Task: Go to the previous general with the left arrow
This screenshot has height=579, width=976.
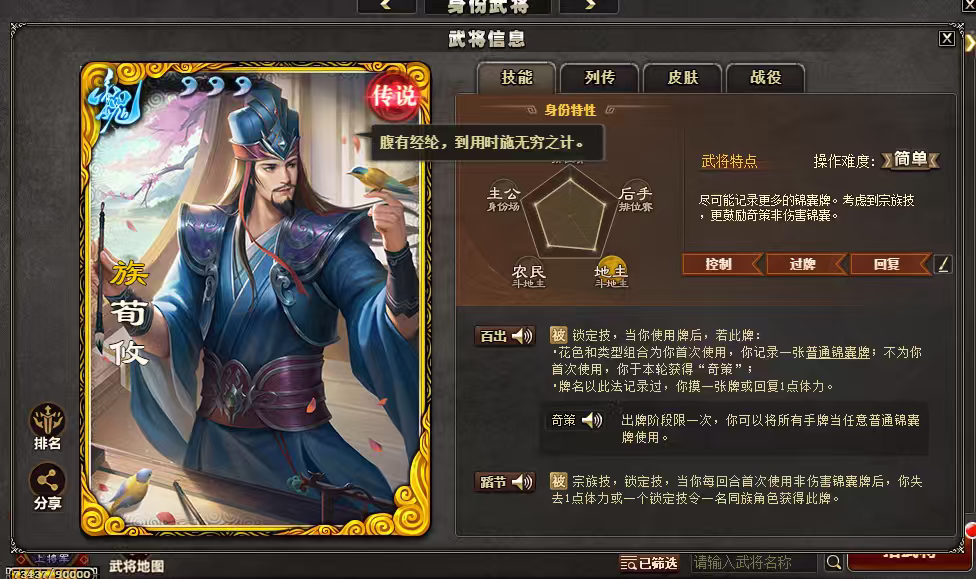Action: click(387, 5)
